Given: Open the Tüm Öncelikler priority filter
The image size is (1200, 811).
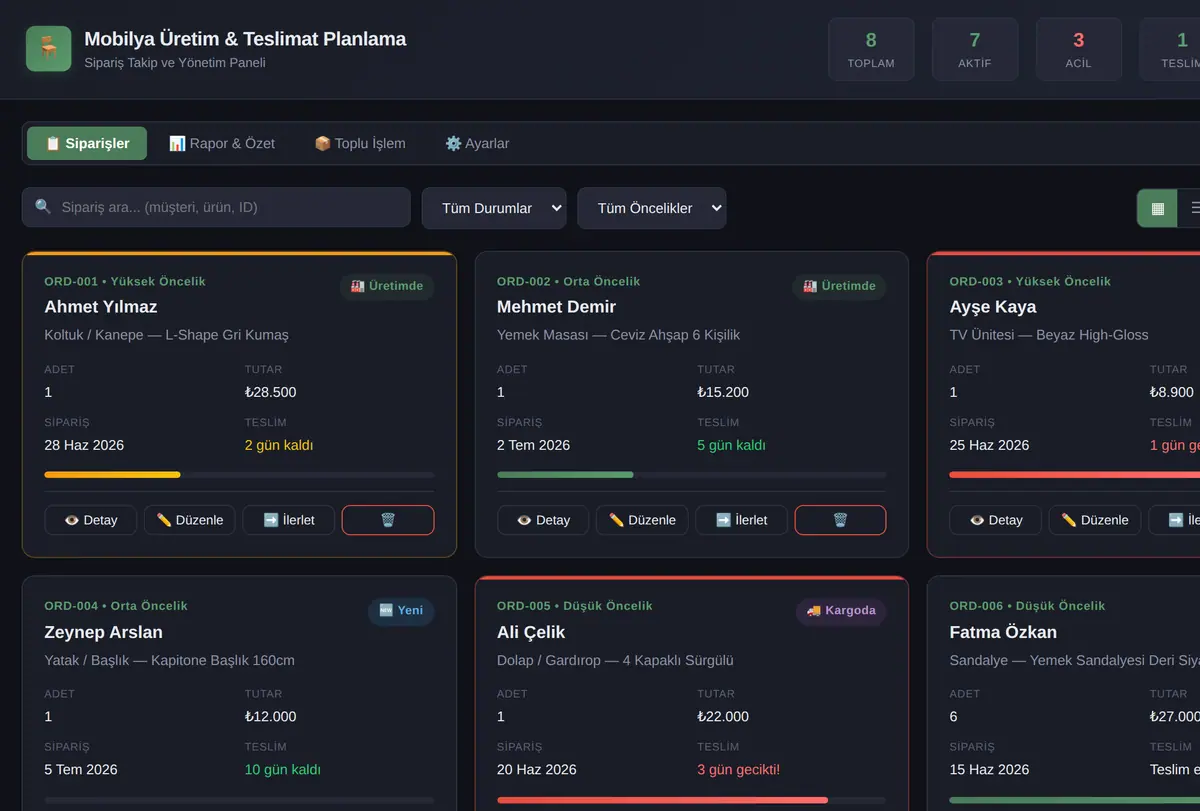Looking at the screenshot, I should [x=652, y=208].
